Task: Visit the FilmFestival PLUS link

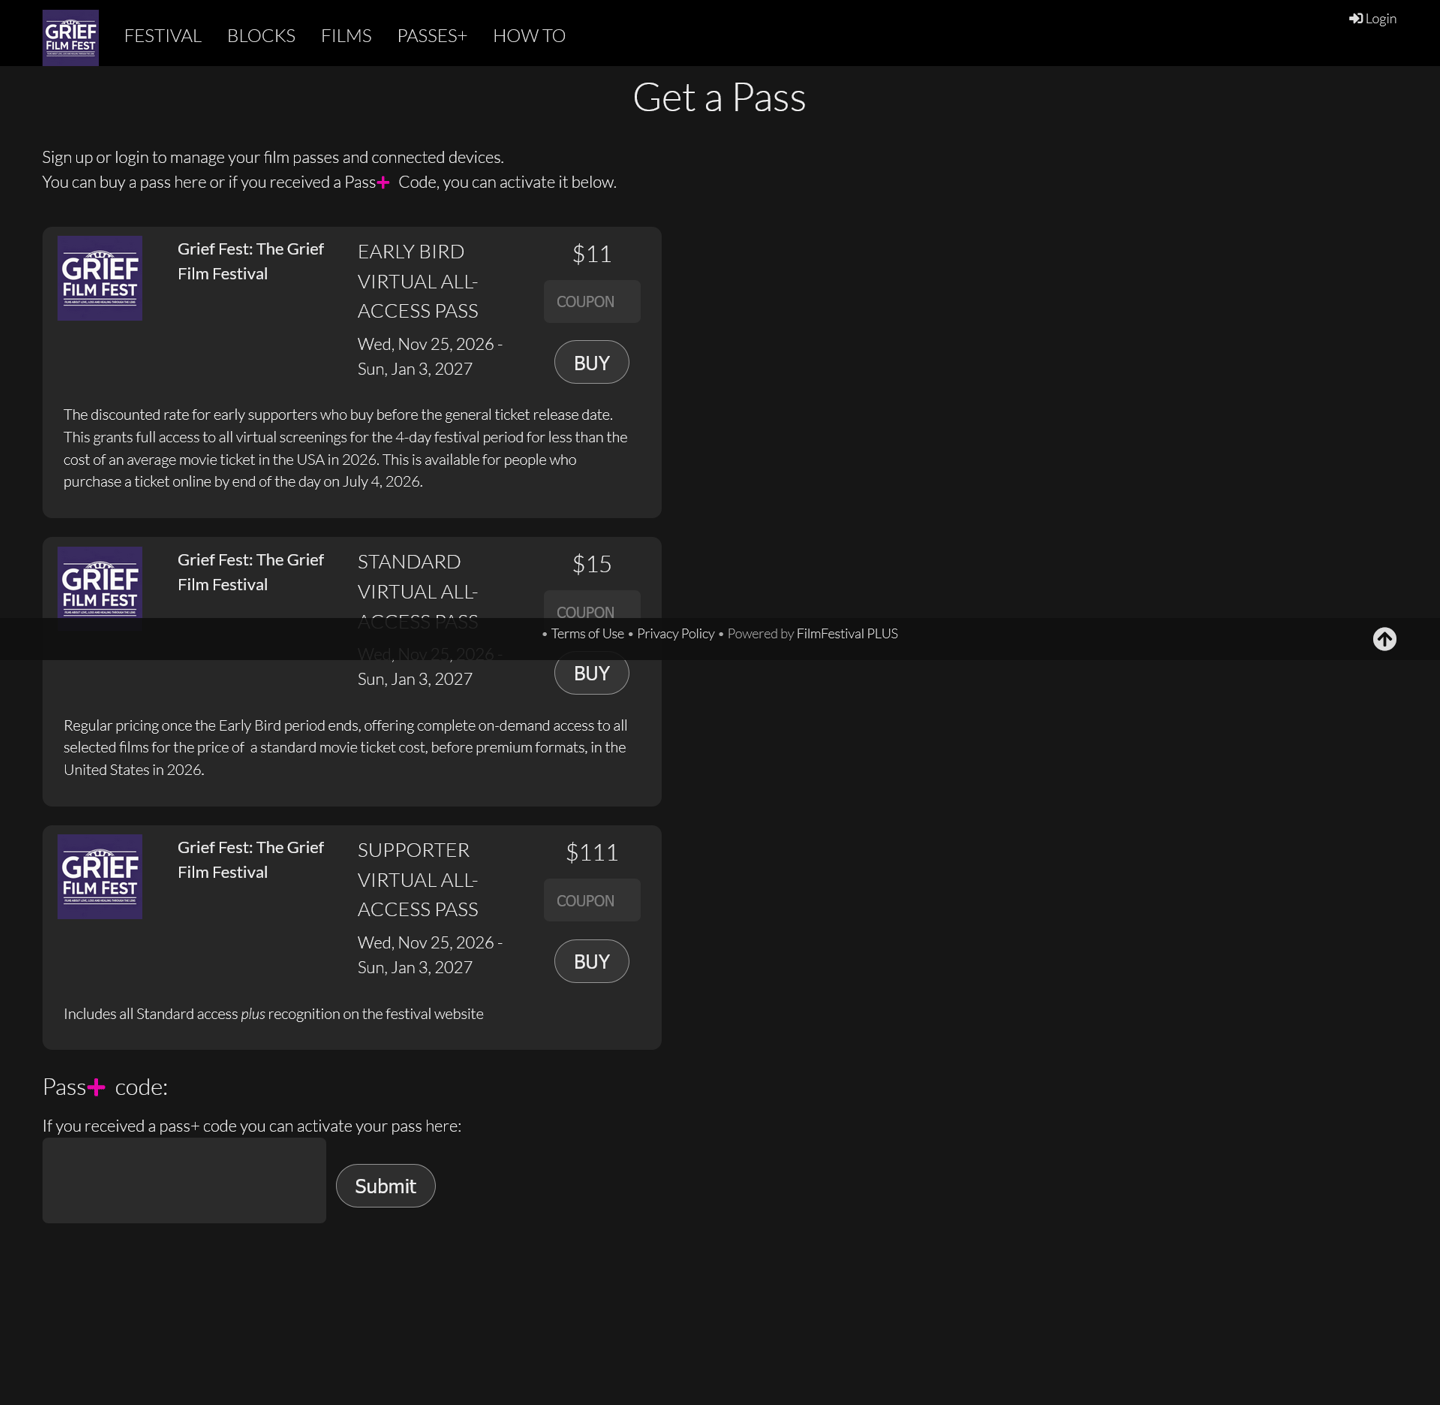Action: coord(847,633)
